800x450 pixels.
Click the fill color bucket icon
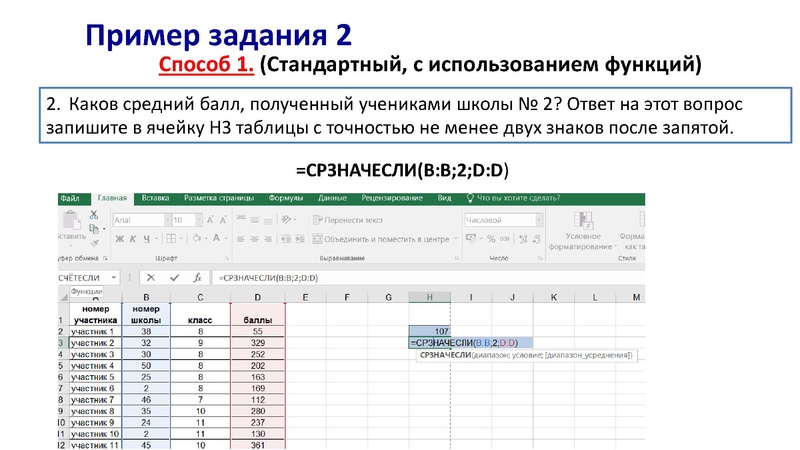(196, 238)
